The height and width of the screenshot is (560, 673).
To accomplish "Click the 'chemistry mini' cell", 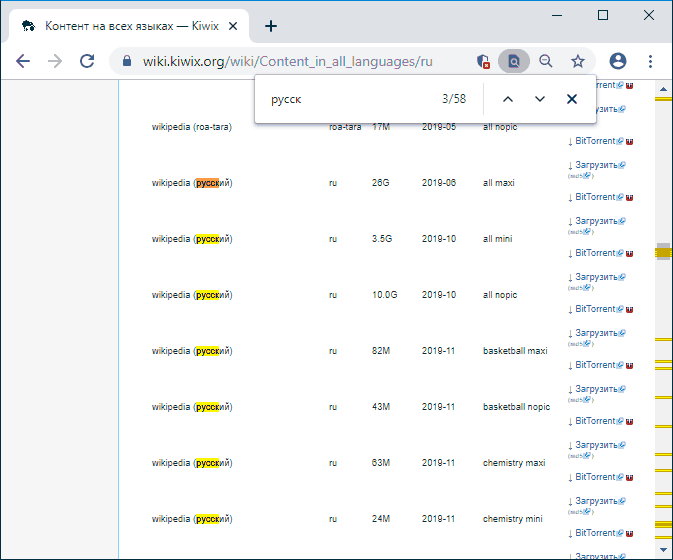I will [512, 519].
